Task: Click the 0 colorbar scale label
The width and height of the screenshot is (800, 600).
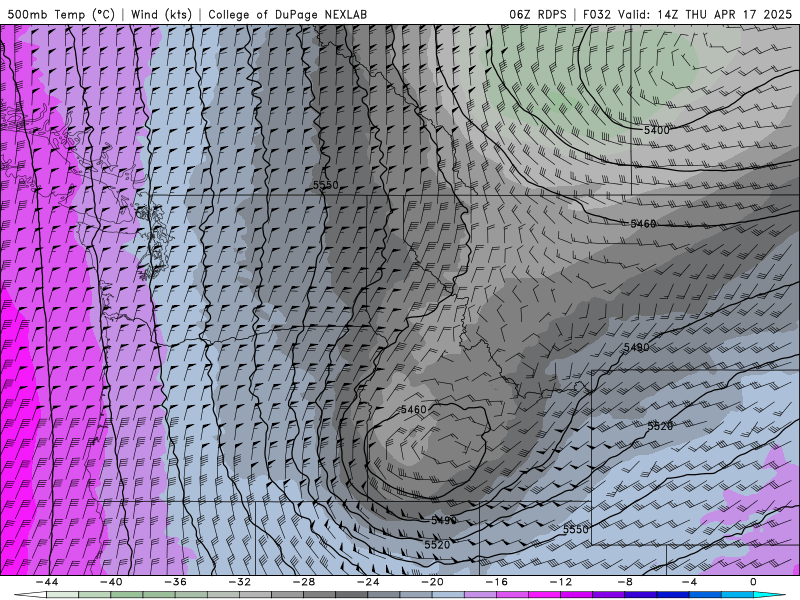Action: [753, 582]
